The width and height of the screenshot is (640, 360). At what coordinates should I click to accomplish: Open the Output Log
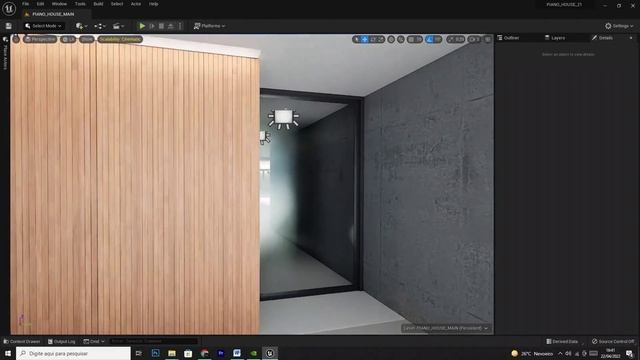click(62, 341)
